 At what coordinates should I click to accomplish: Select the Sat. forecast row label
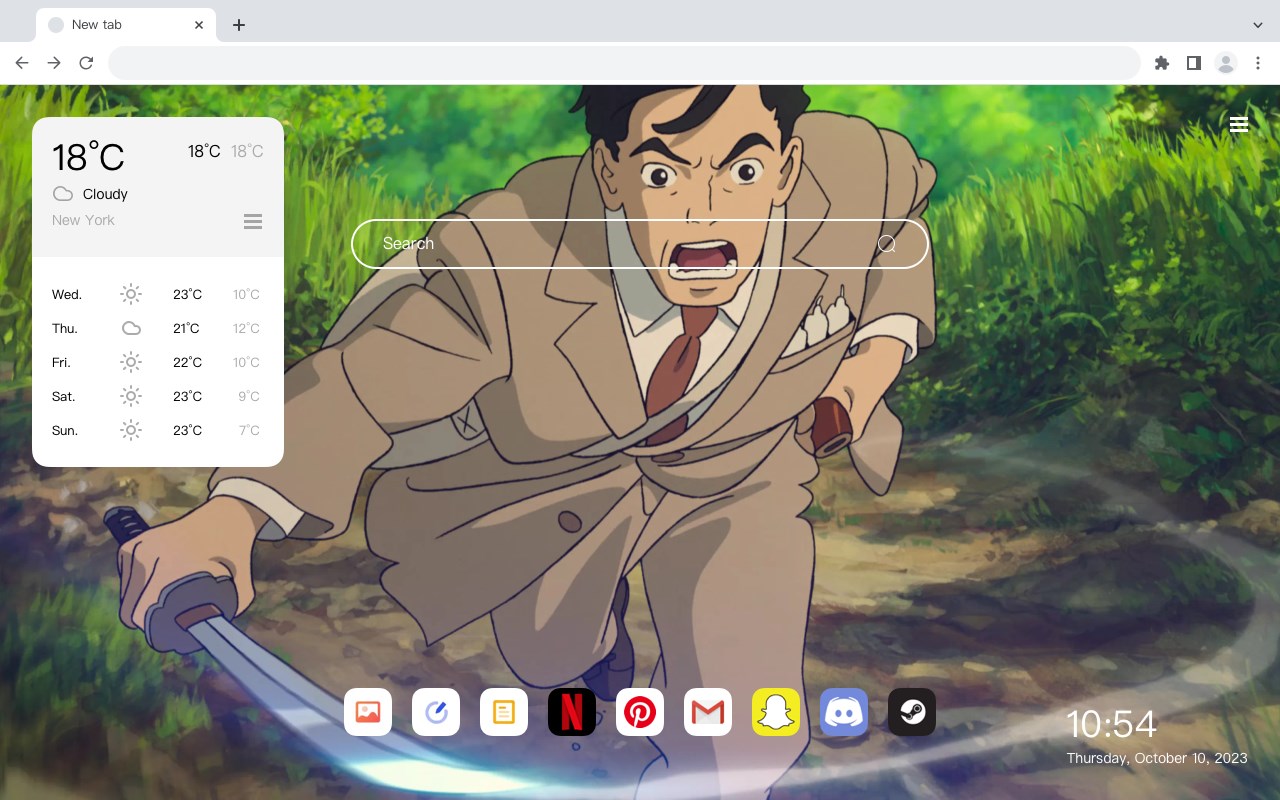click(64, 397)
